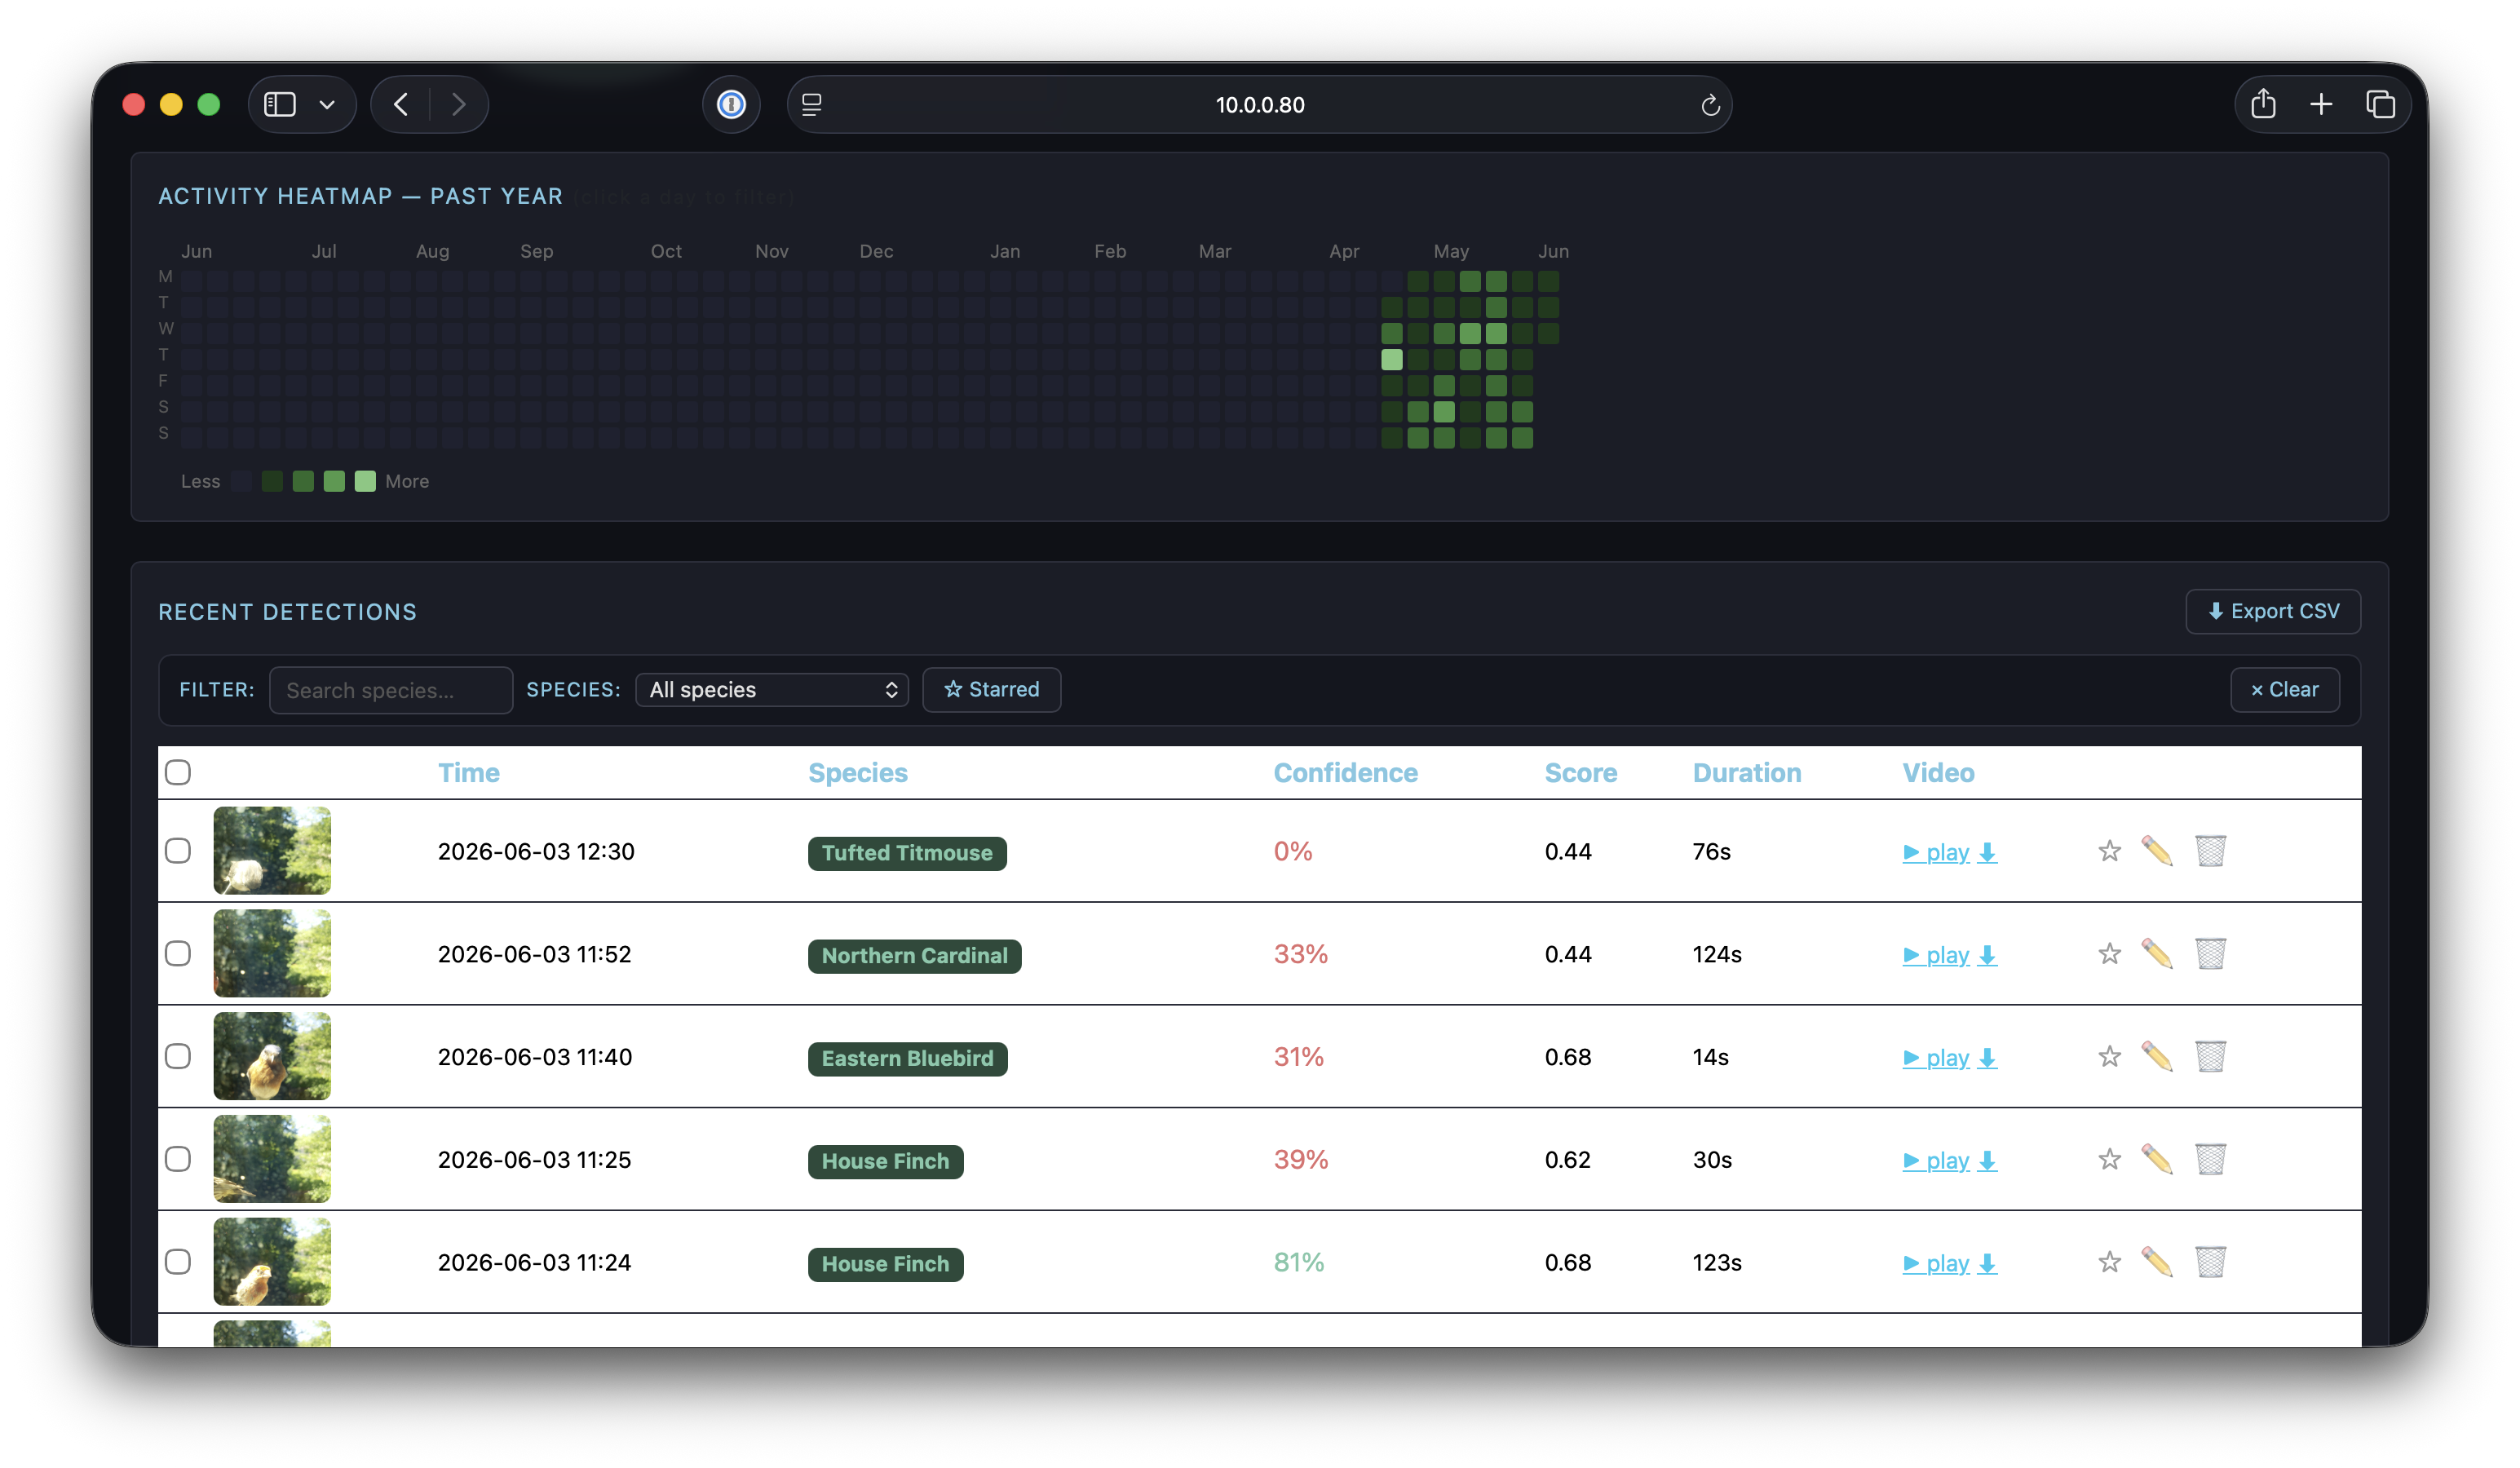Check the Eastern Bluebird row checkbox
Image resolution: width=2520 pixels, height=1468 pixels.
pyautogui.click(x=178, y=1057)
